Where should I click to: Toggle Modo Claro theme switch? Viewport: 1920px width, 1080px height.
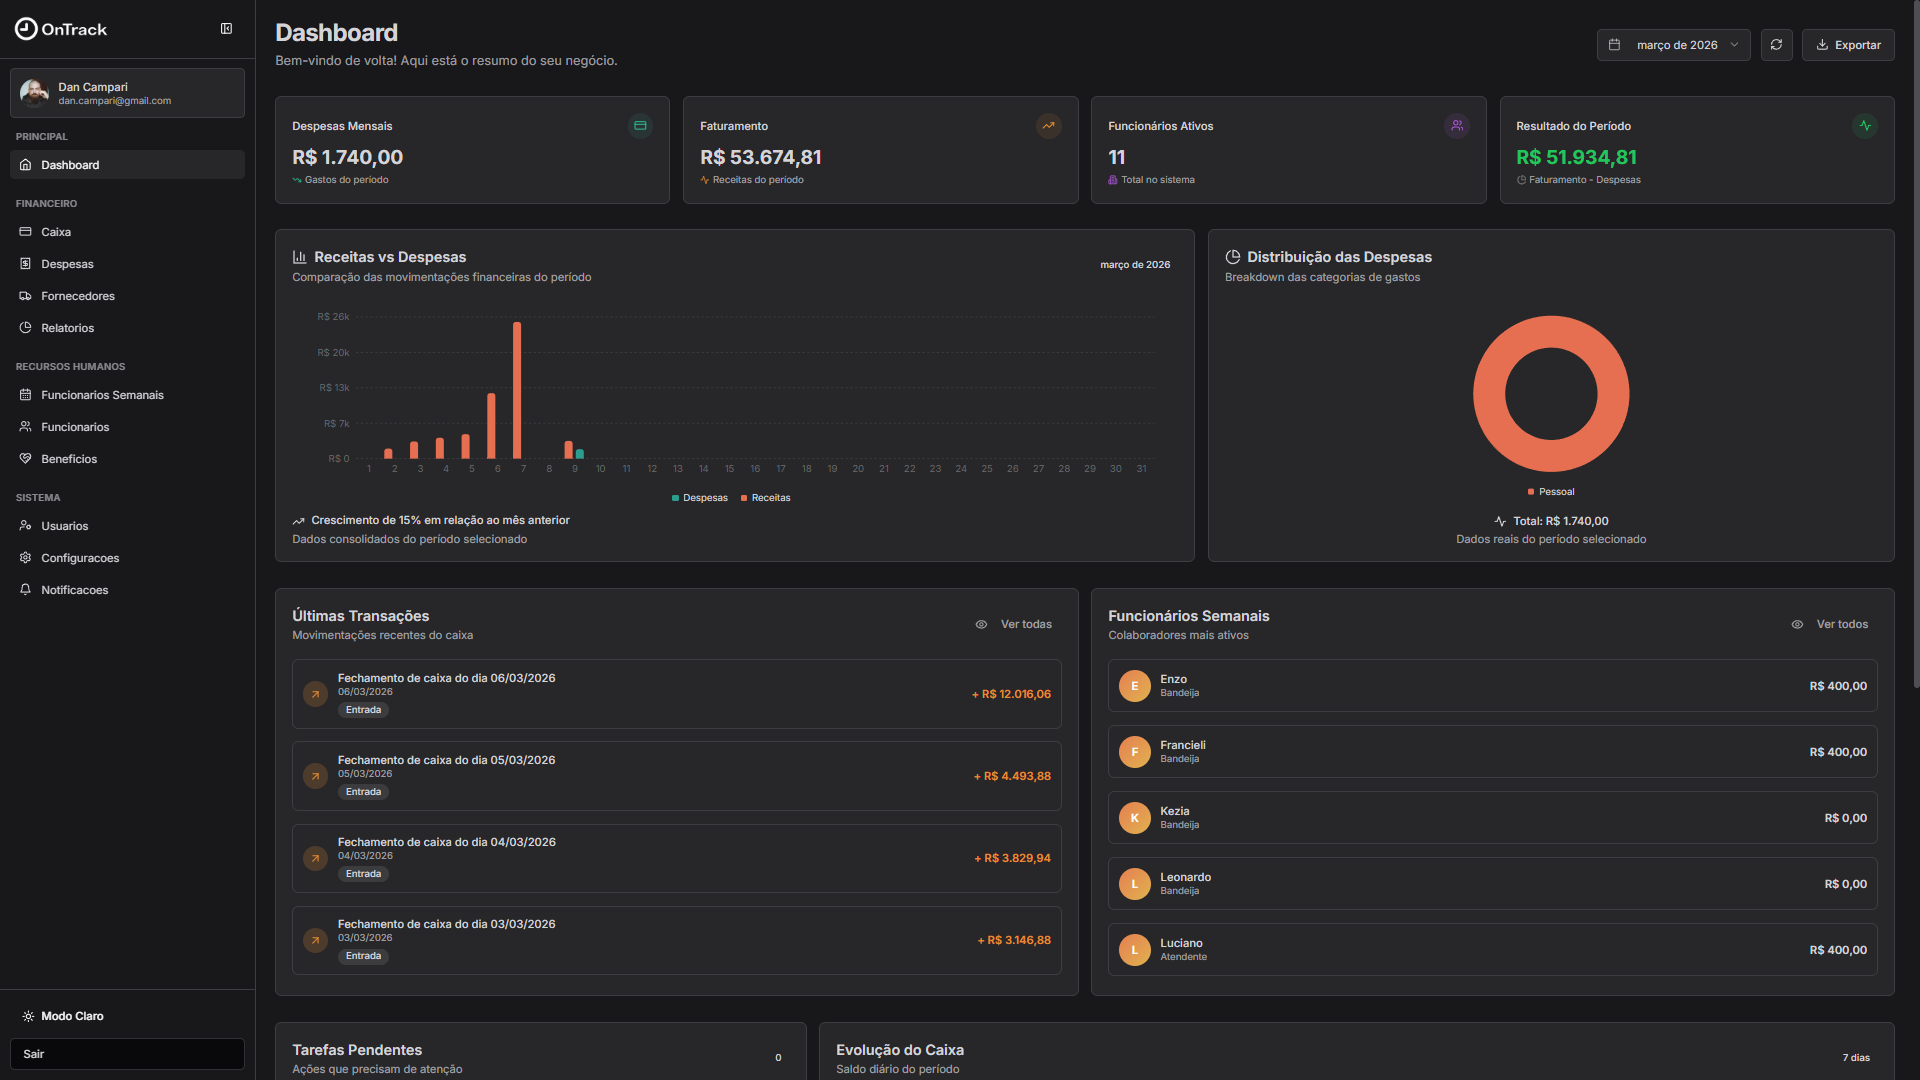coord(63,1016)
